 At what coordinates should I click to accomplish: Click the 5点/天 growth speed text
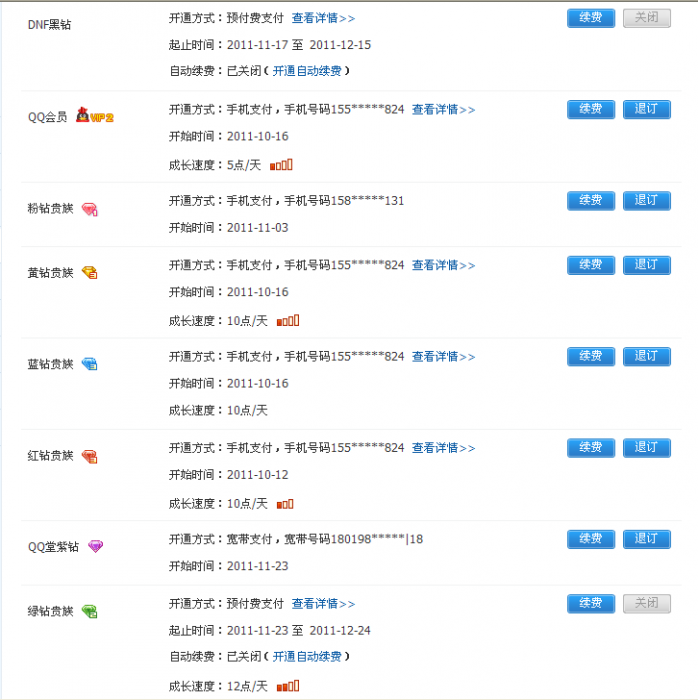[244, 165]
